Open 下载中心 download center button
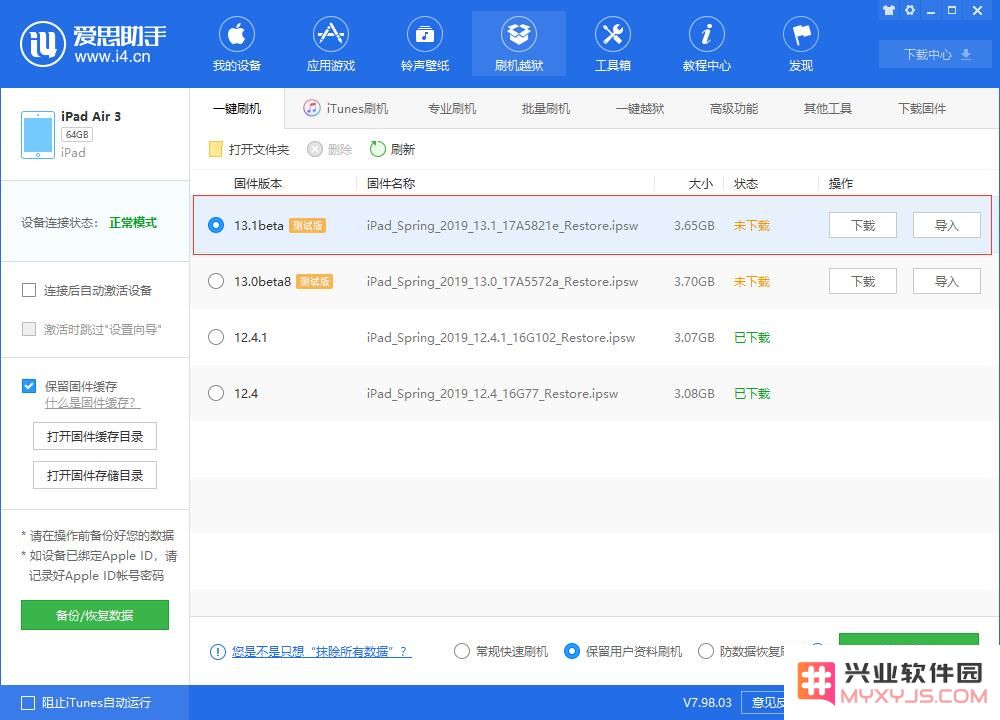This screenshot has height=720, width=1000. 937,54
